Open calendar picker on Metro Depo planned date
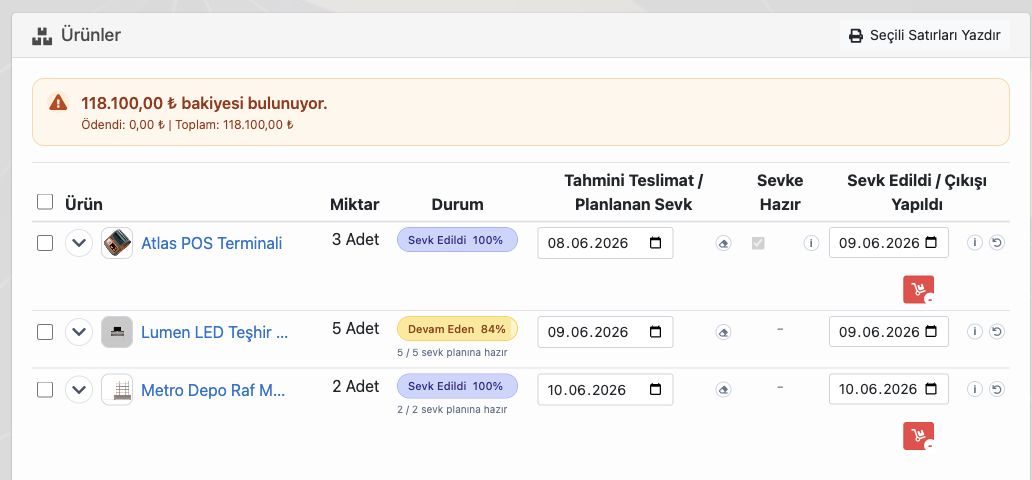 pyautogui.click(x=656, y=390)
